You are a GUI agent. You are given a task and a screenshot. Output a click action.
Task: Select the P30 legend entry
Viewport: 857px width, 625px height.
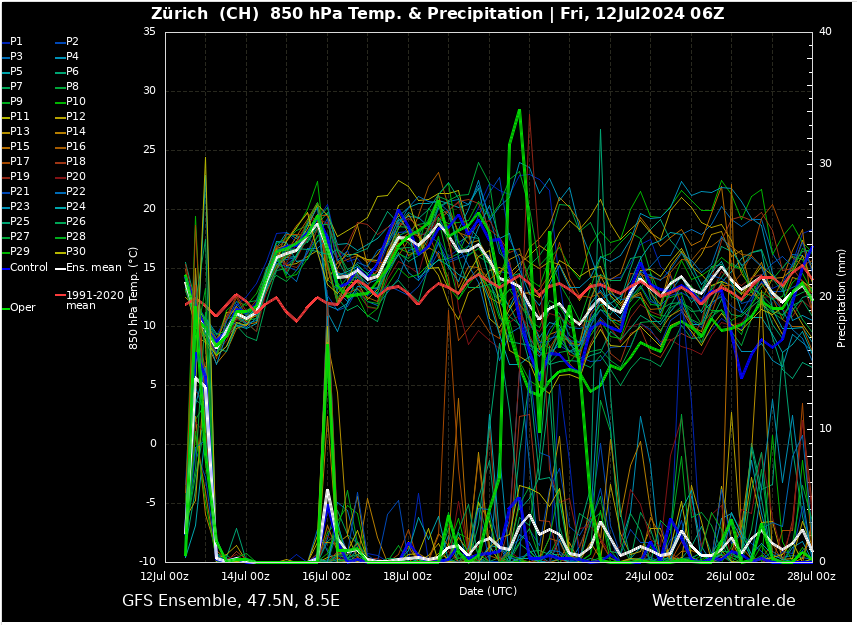click(75, 252)
